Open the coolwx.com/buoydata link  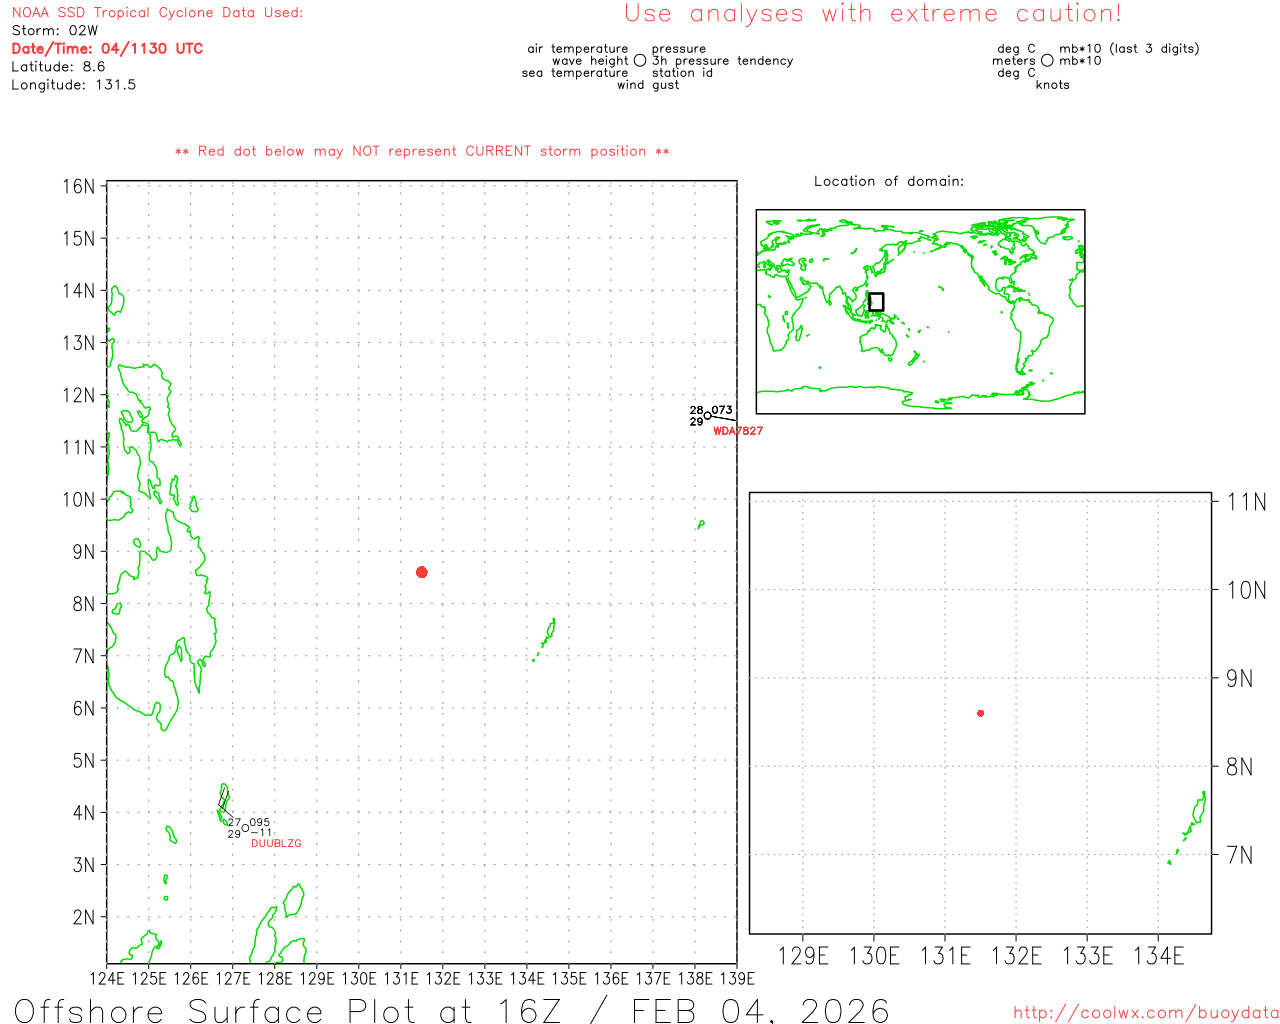click(x=1145, y=1013)
